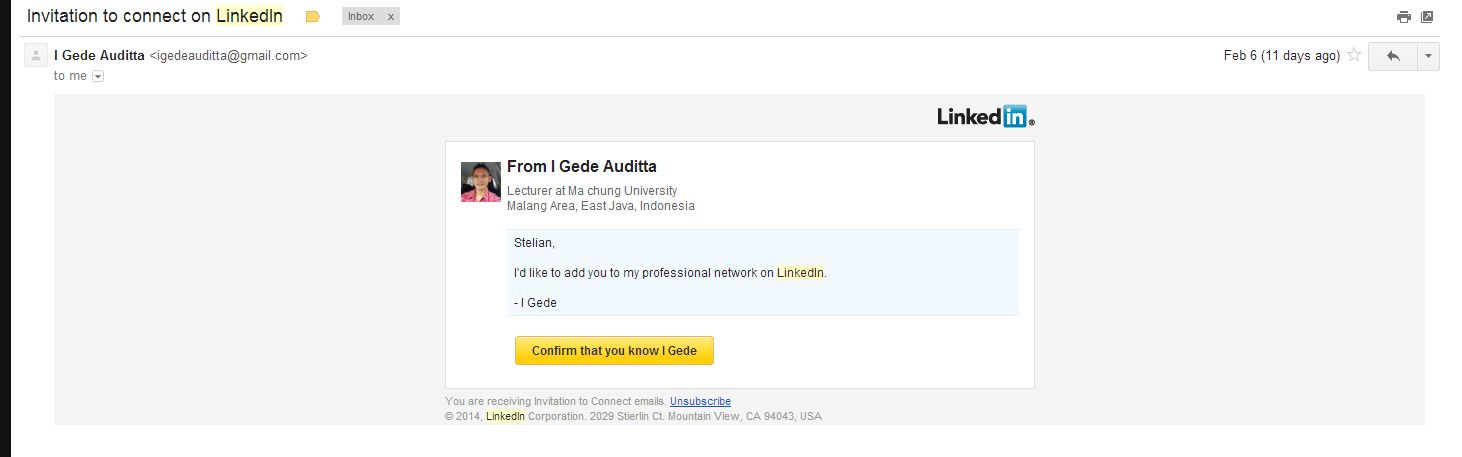Open the email in a new window
This screenshot has height=457, width=1462.
pyautogui.click(x=1427, y=17)
